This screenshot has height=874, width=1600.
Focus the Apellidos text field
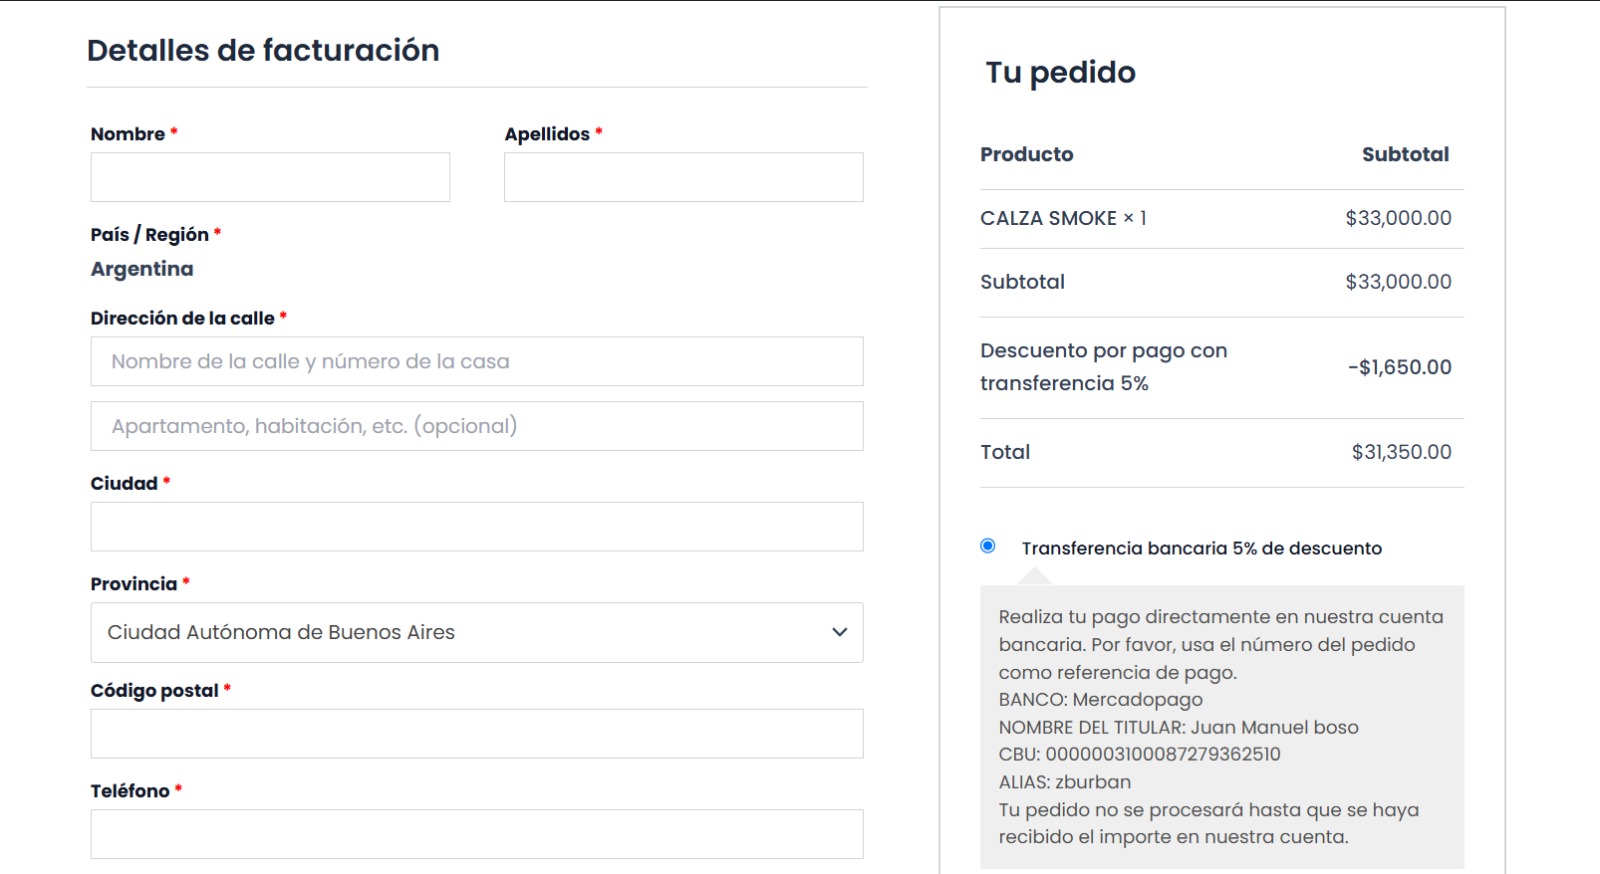(683, 177)
